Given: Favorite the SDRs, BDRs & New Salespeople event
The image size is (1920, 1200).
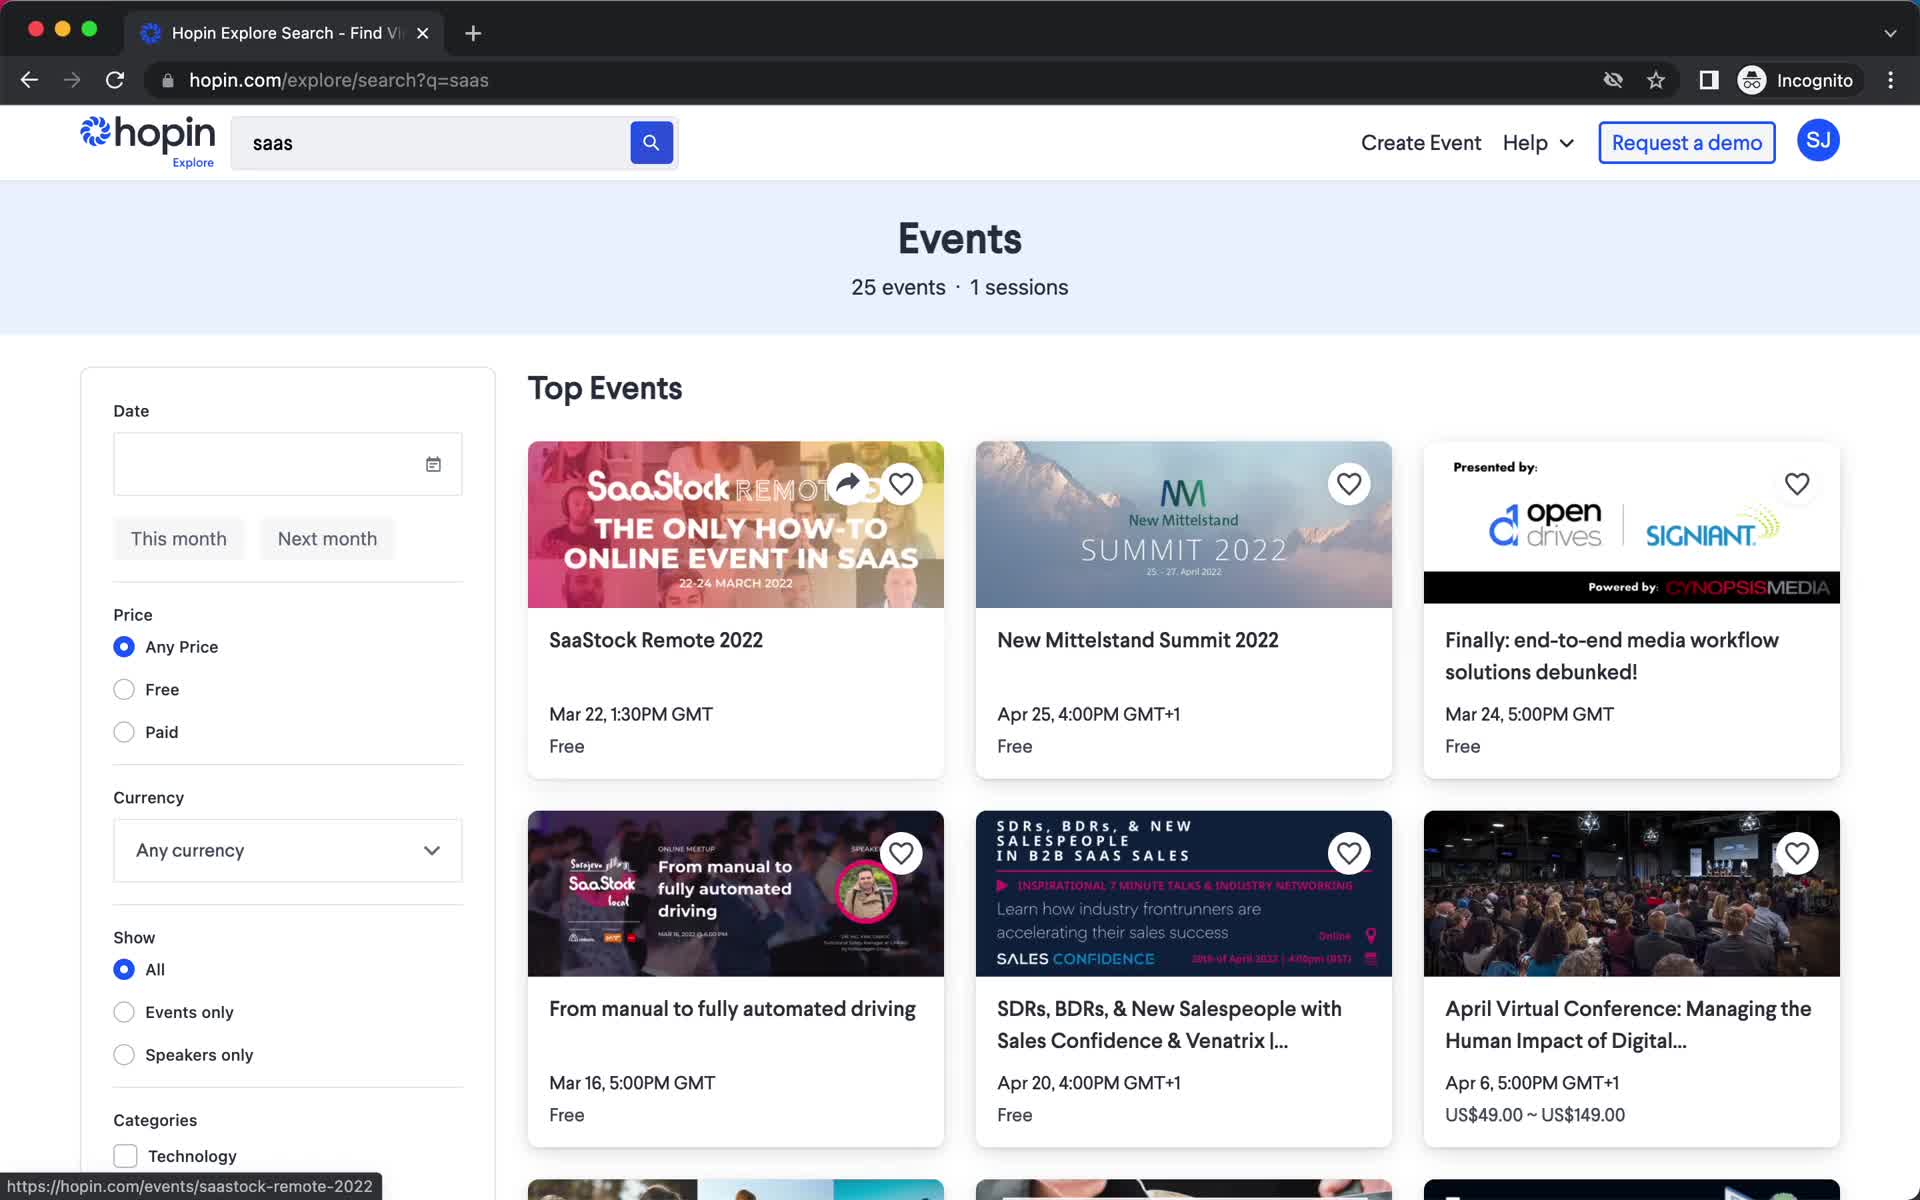Looking at the screenshot, I should point(1349,853).
